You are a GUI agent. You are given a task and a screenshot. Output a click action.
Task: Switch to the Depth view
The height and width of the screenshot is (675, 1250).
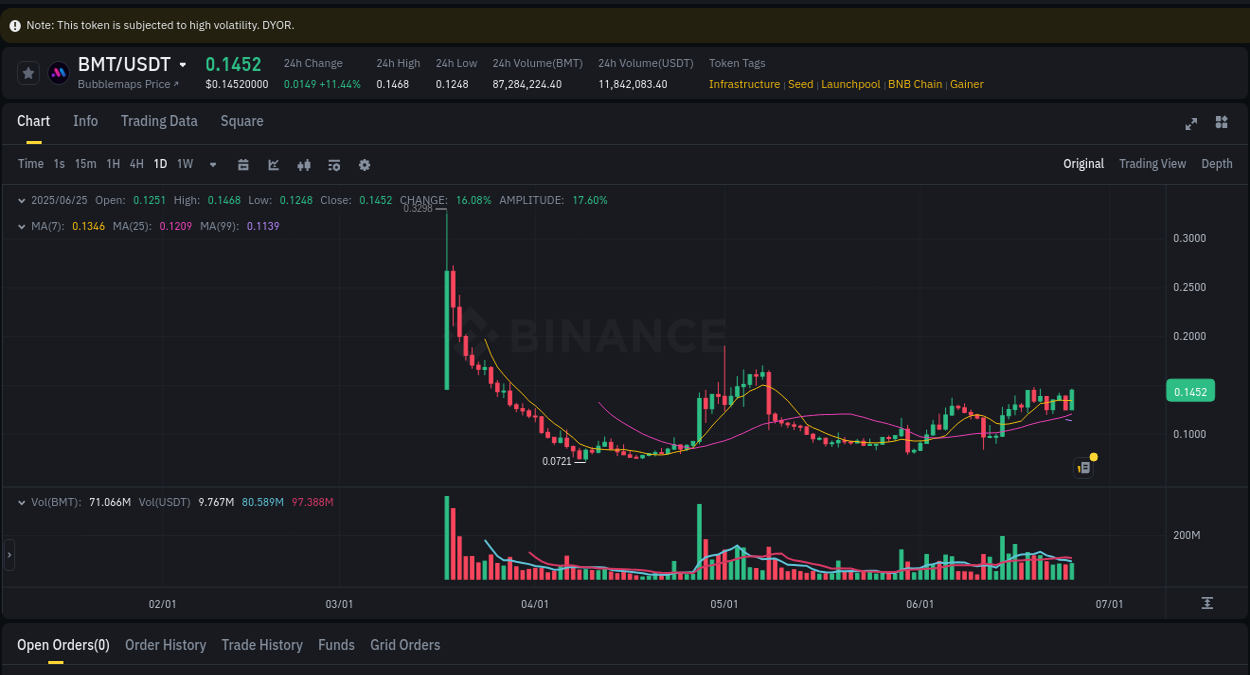pyautogui.click(x=1217, y=163)
